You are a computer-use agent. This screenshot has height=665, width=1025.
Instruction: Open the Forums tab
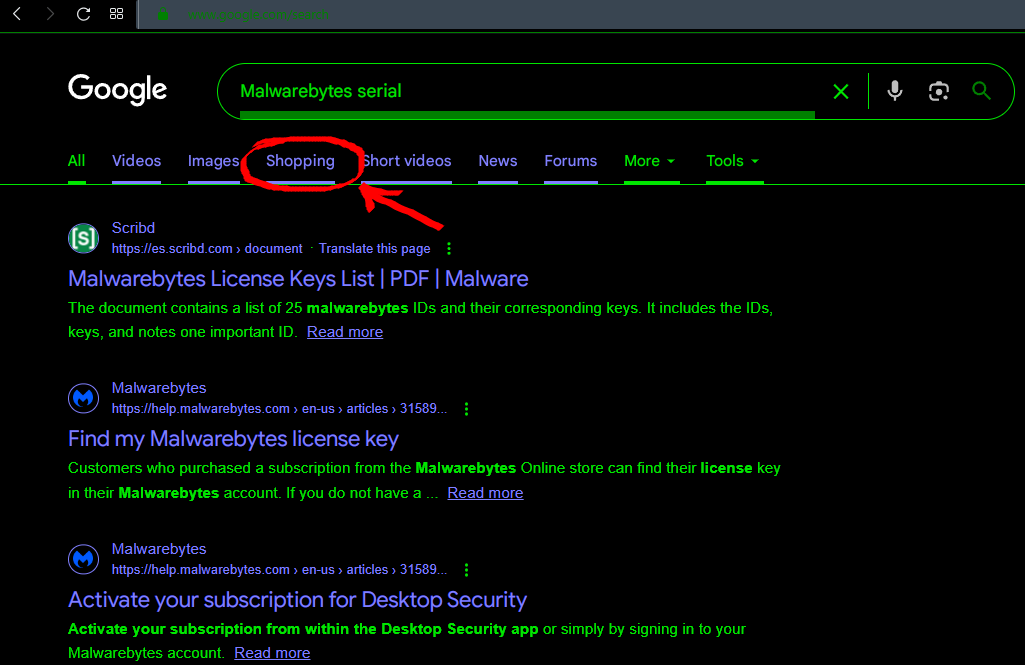(x=571, y=161)
